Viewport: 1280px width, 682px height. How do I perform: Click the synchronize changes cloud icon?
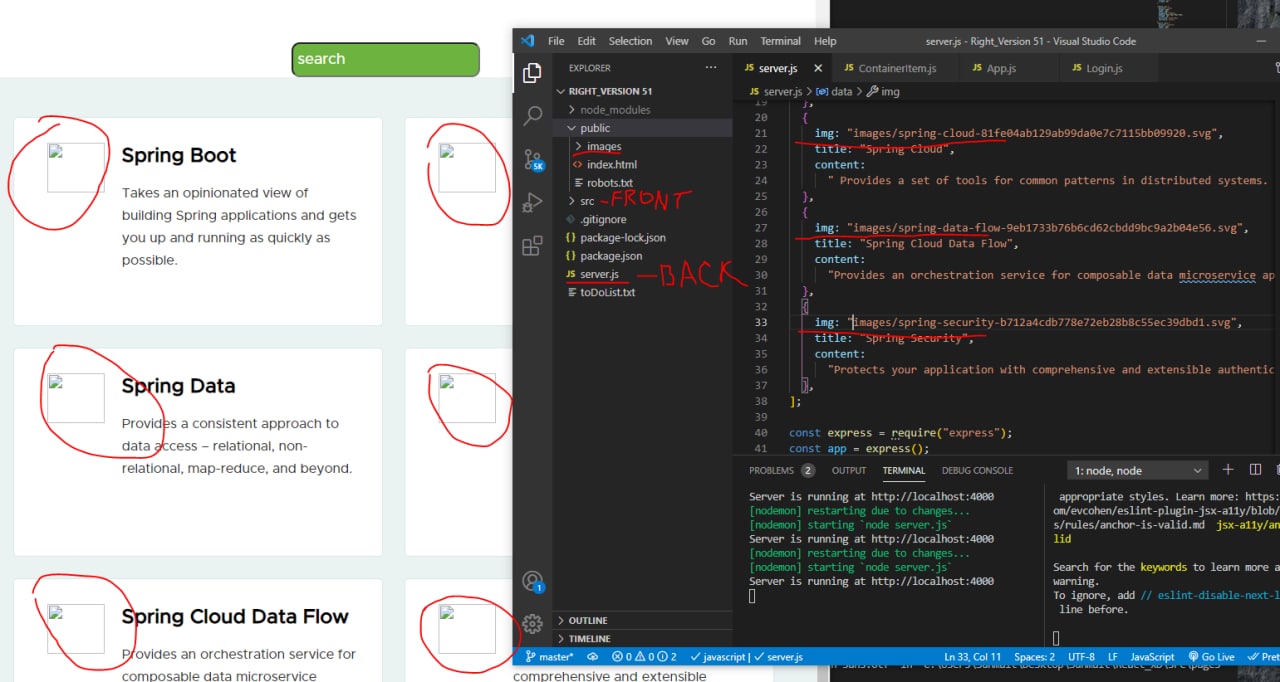pyautogui.click(x=592, y=657)
